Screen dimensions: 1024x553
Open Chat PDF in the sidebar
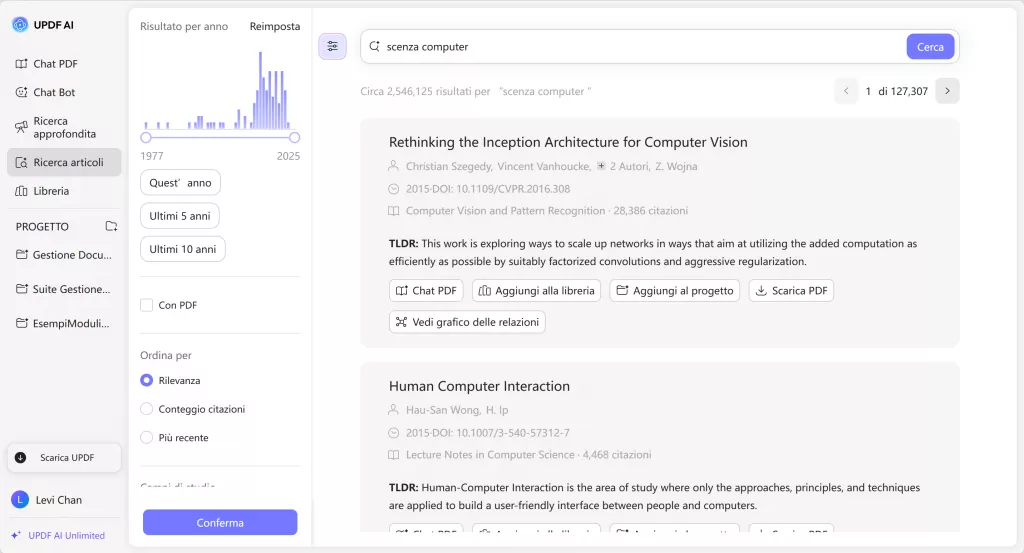(x=54, y=64)
